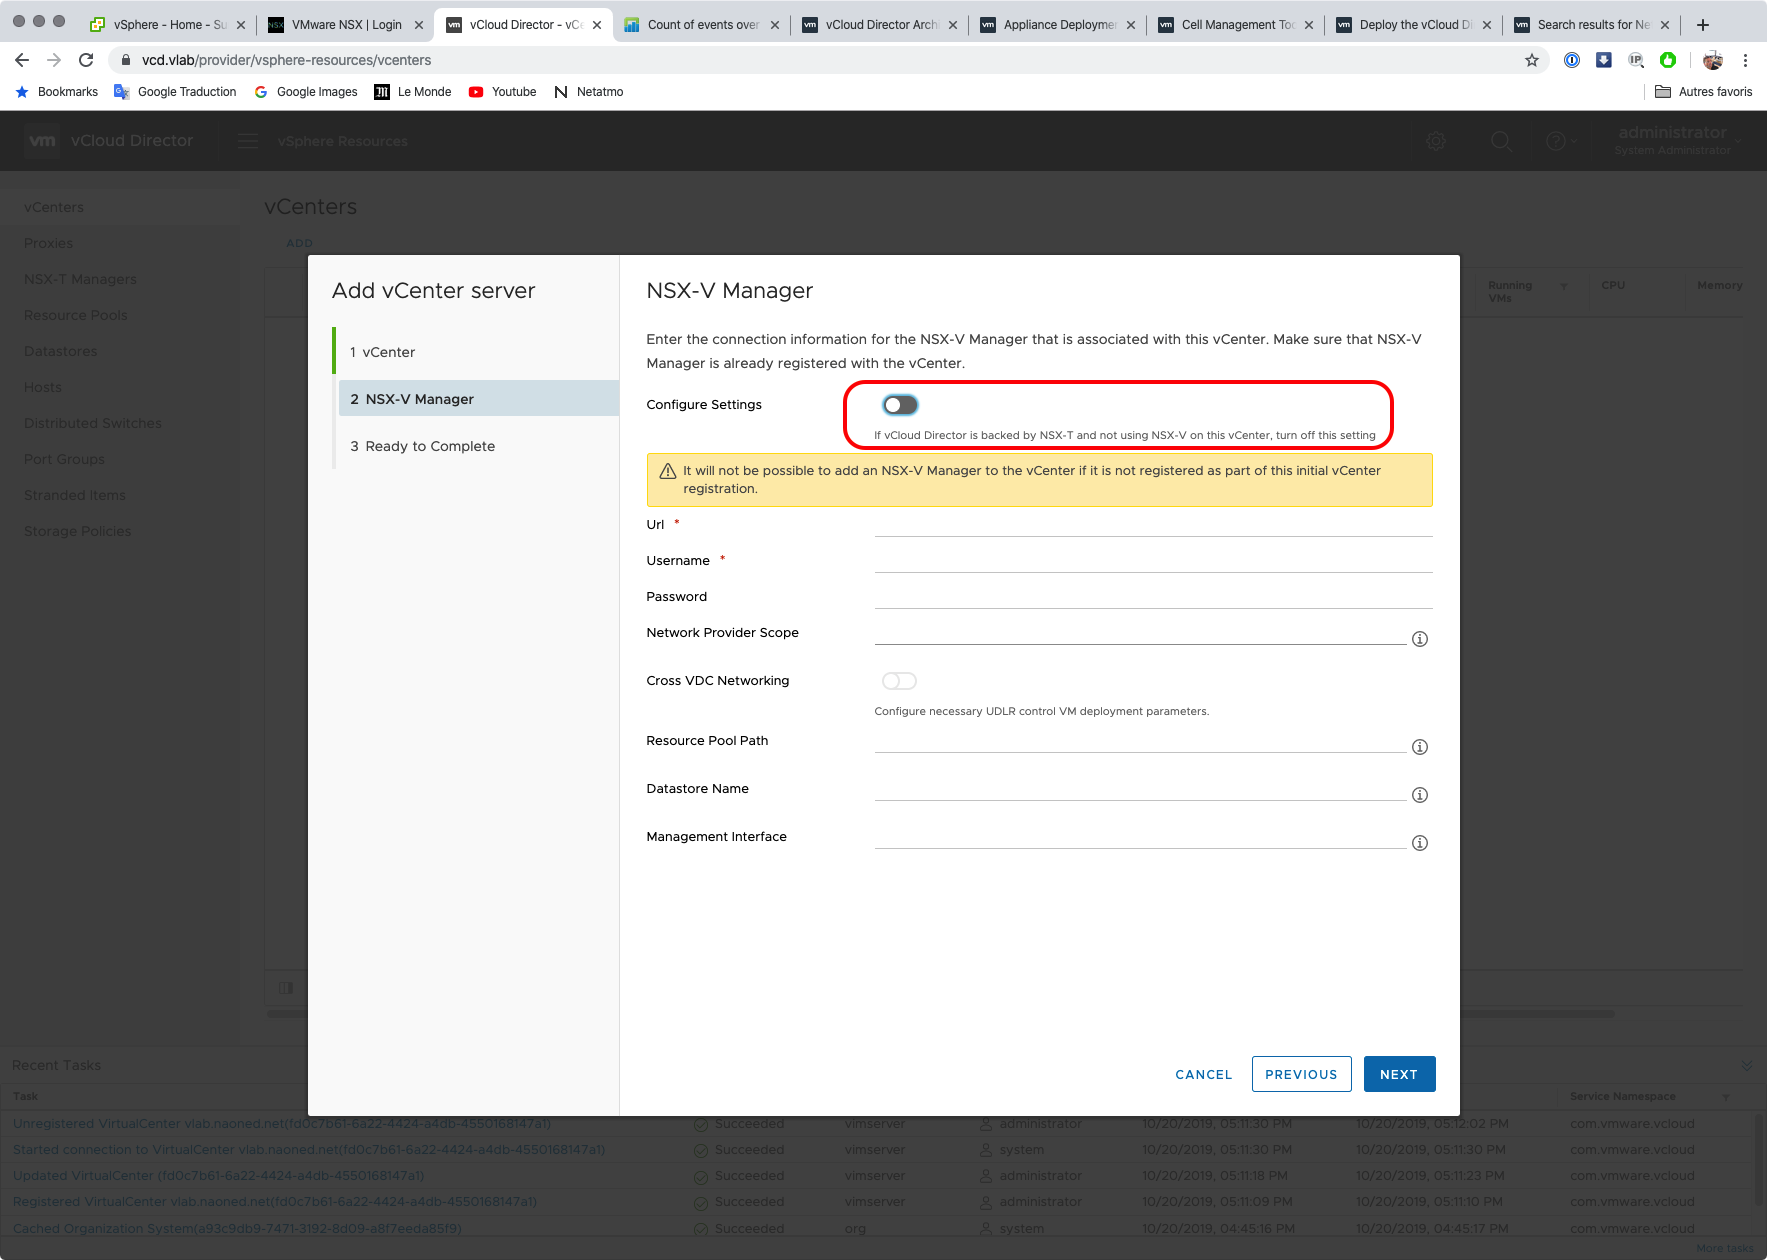Image resolution: width=1767 pixels, height=1260 pixels.
Task: Select Ready to Complete wizard step
Action: [430, 446]
